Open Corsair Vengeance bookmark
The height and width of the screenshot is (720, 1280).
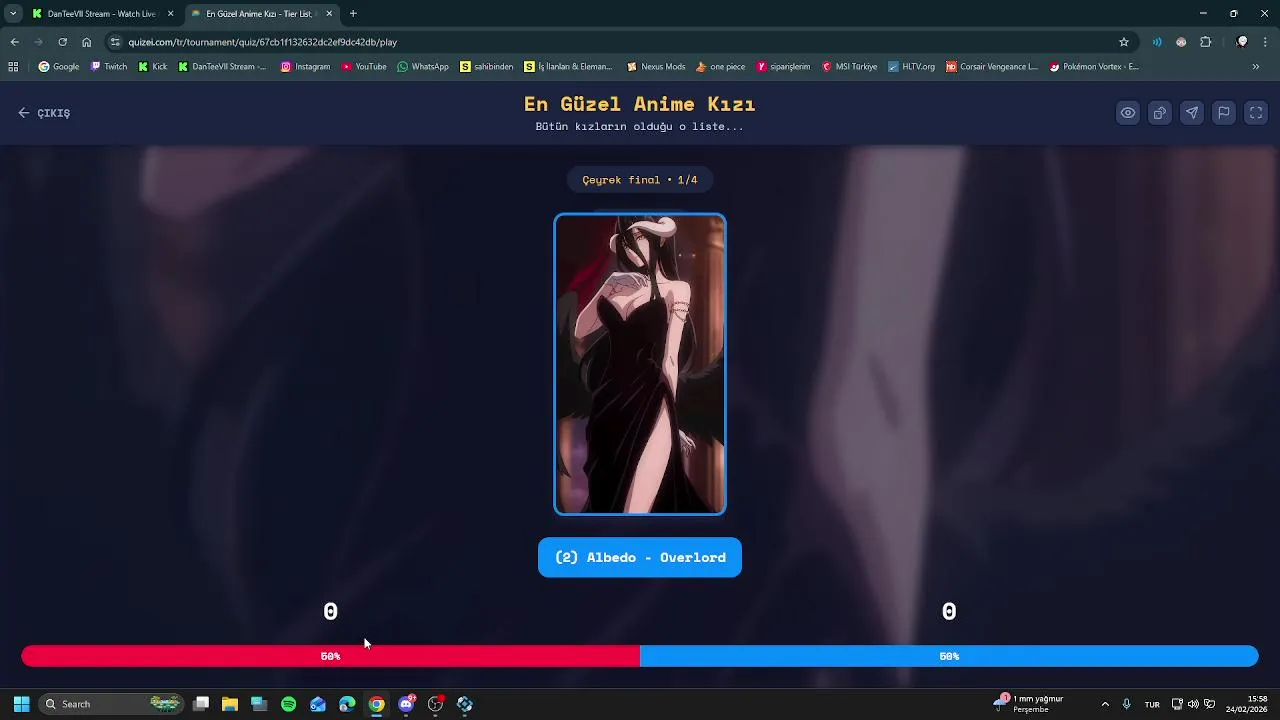[992, 67]
